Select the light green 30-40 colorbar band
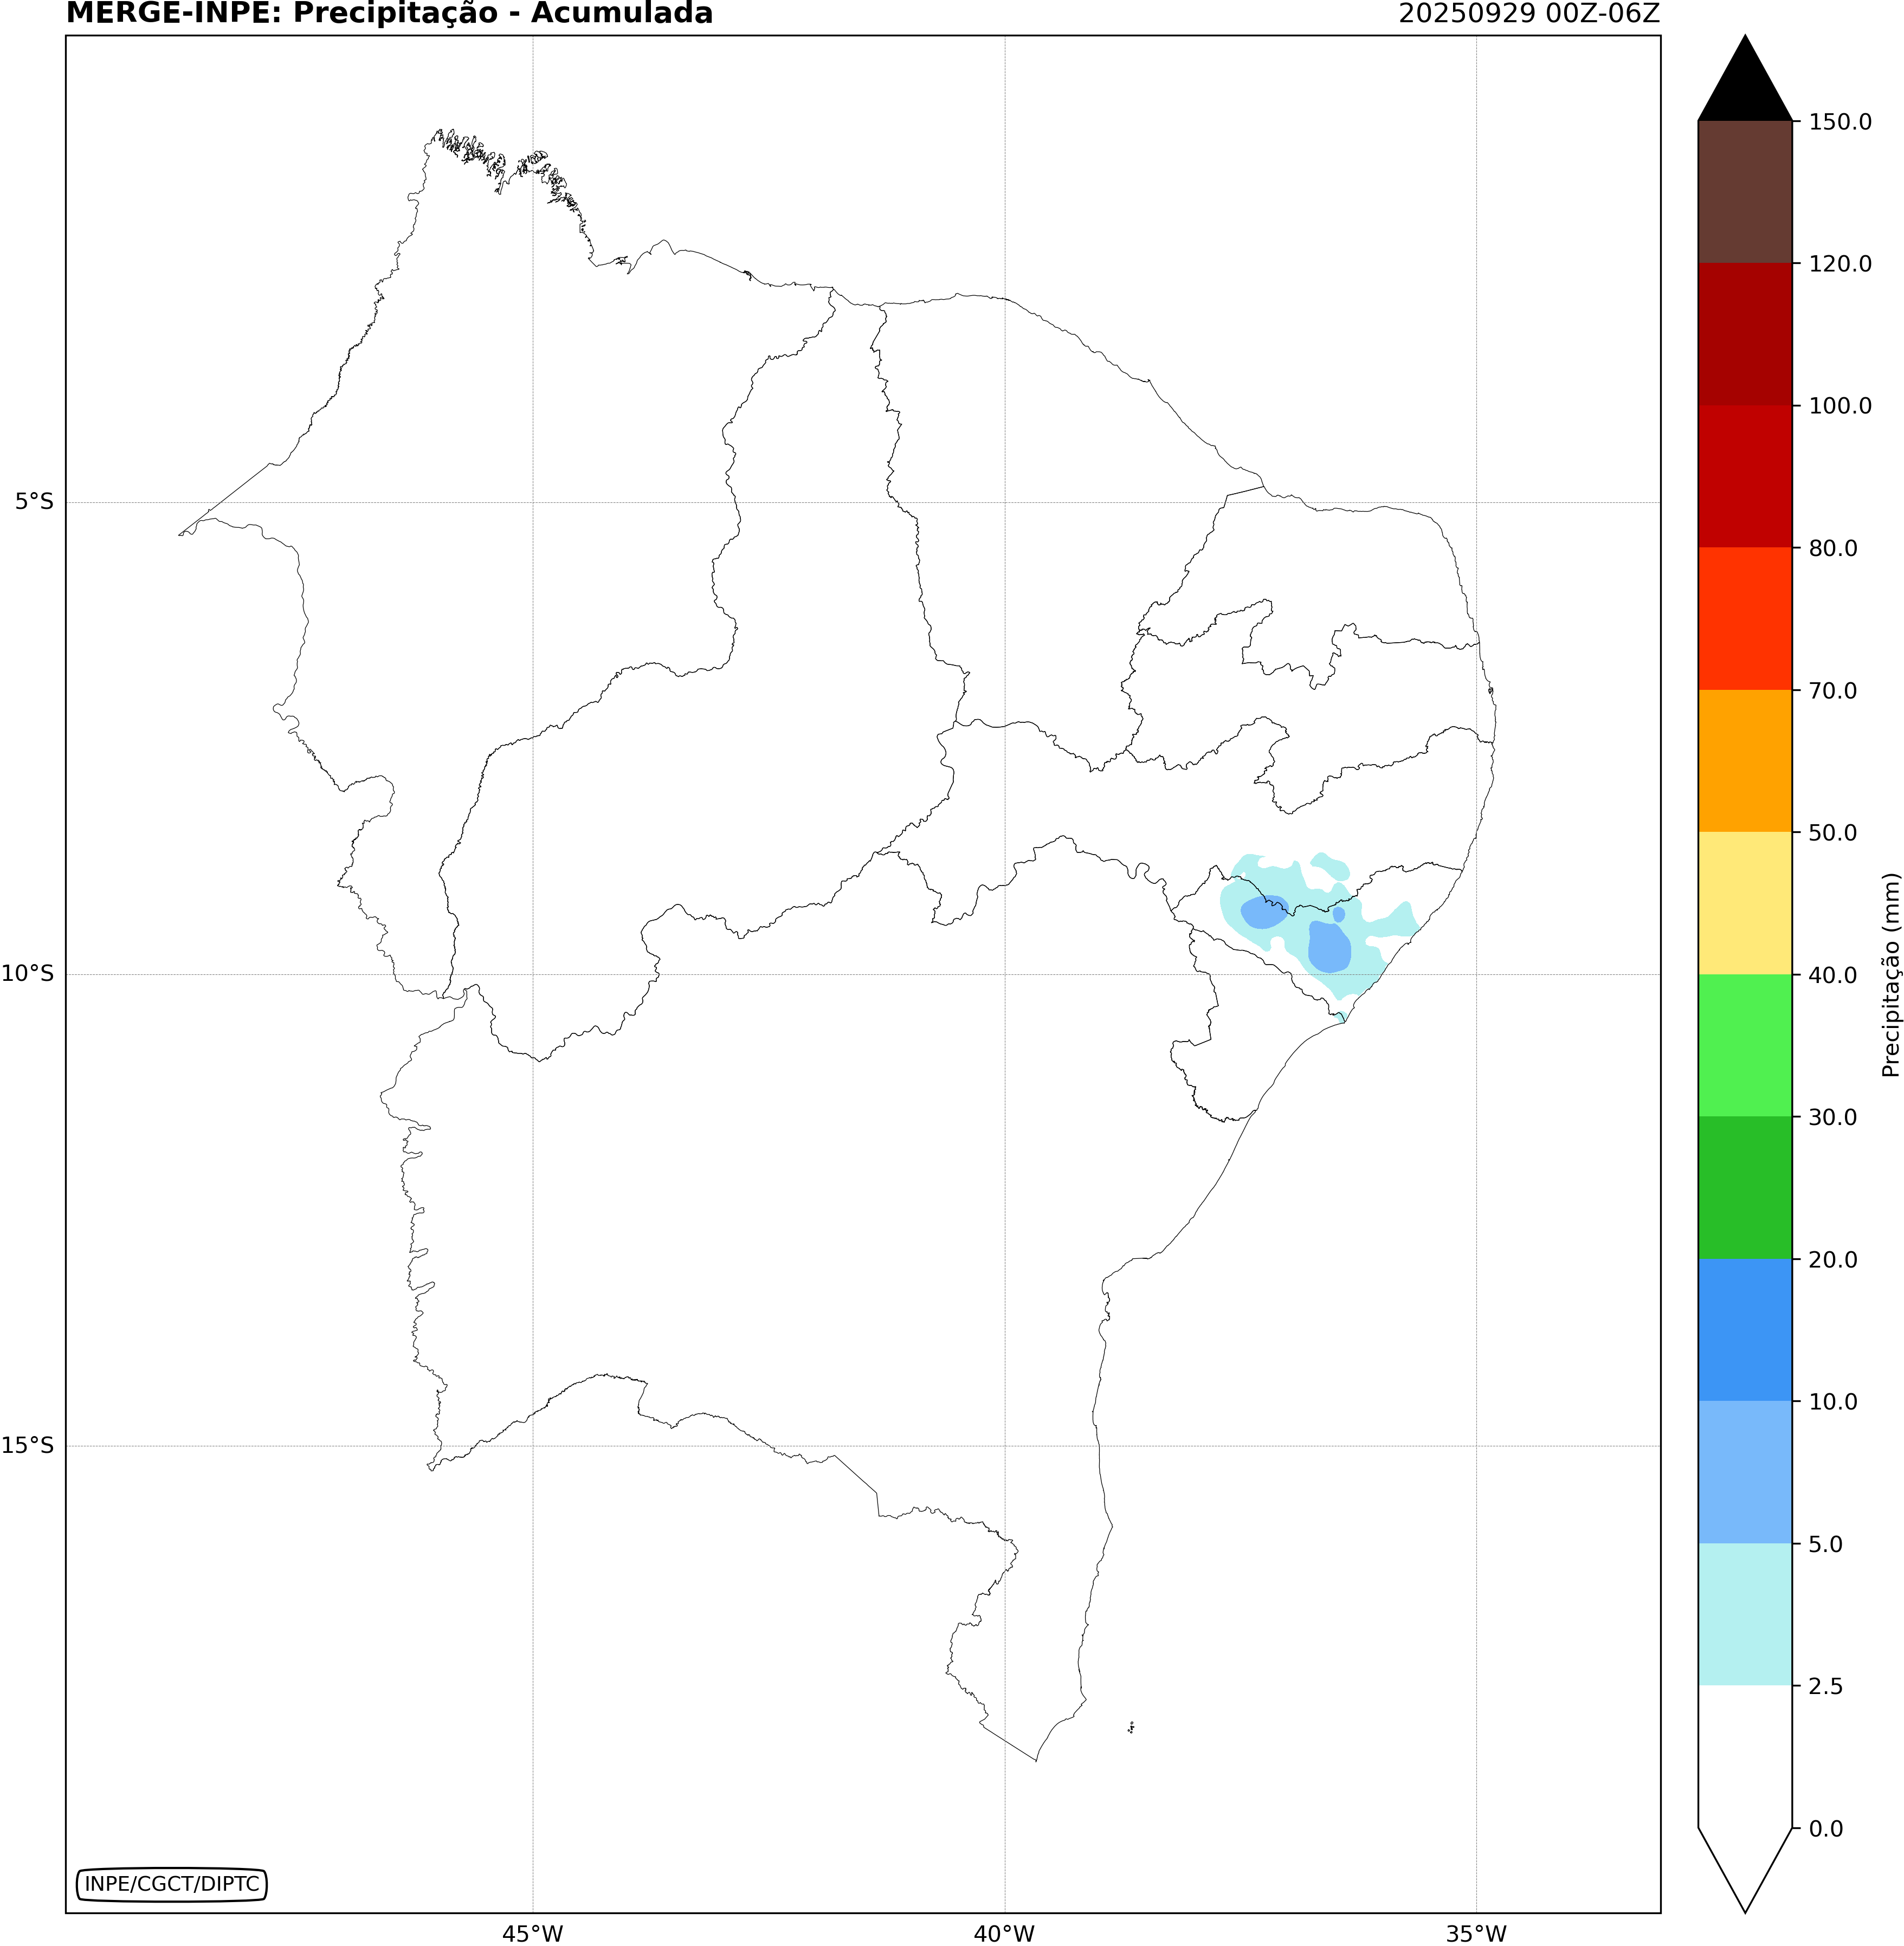The height and width of the screenshot is (1946, 1904). (1744, 1045)
